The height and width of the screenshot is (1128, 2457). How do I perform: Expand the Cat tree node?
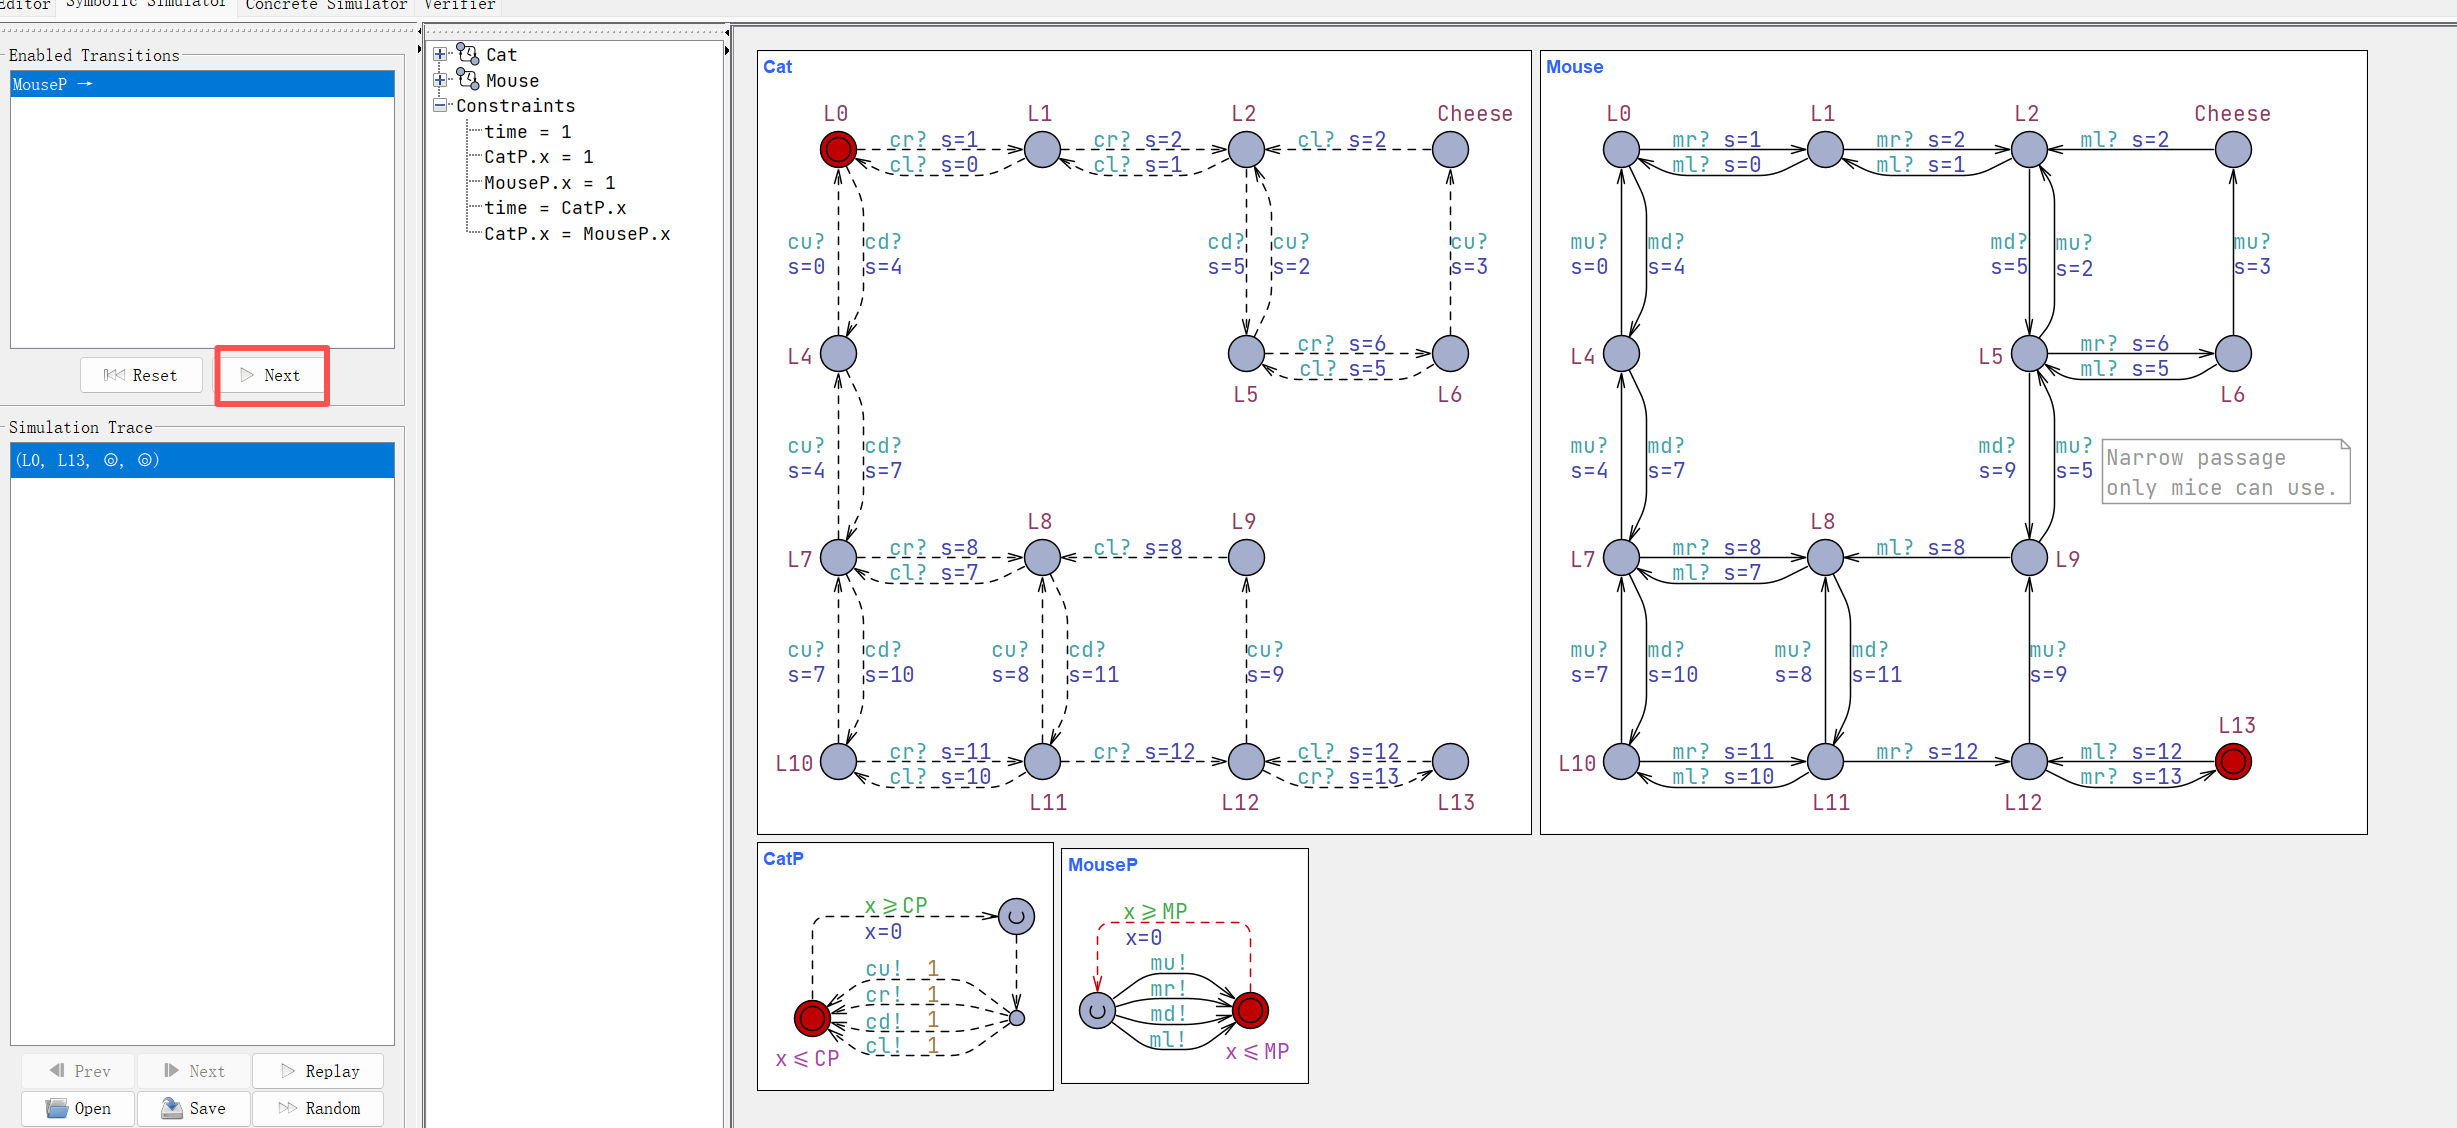coord(440,54)
